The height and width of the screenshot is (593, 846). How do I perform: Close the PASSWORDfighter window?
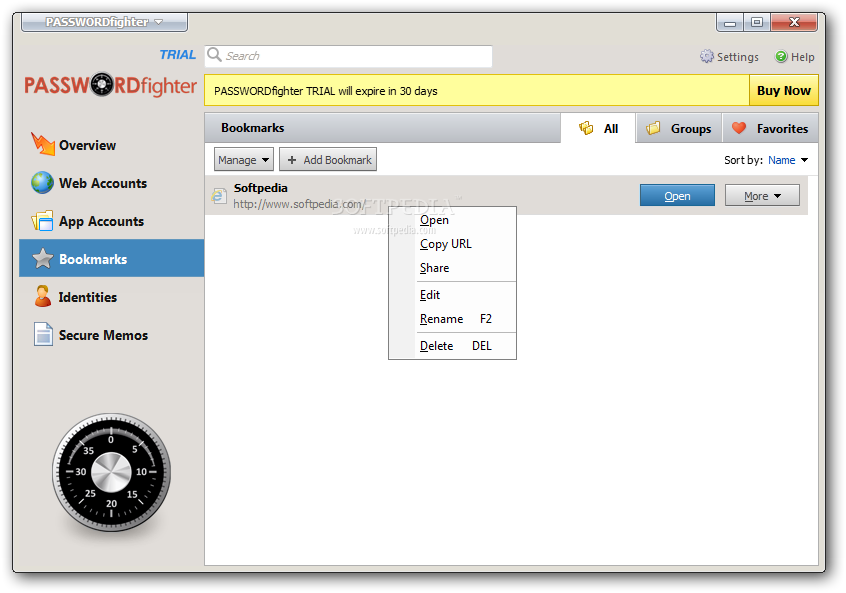coord(794,22)
